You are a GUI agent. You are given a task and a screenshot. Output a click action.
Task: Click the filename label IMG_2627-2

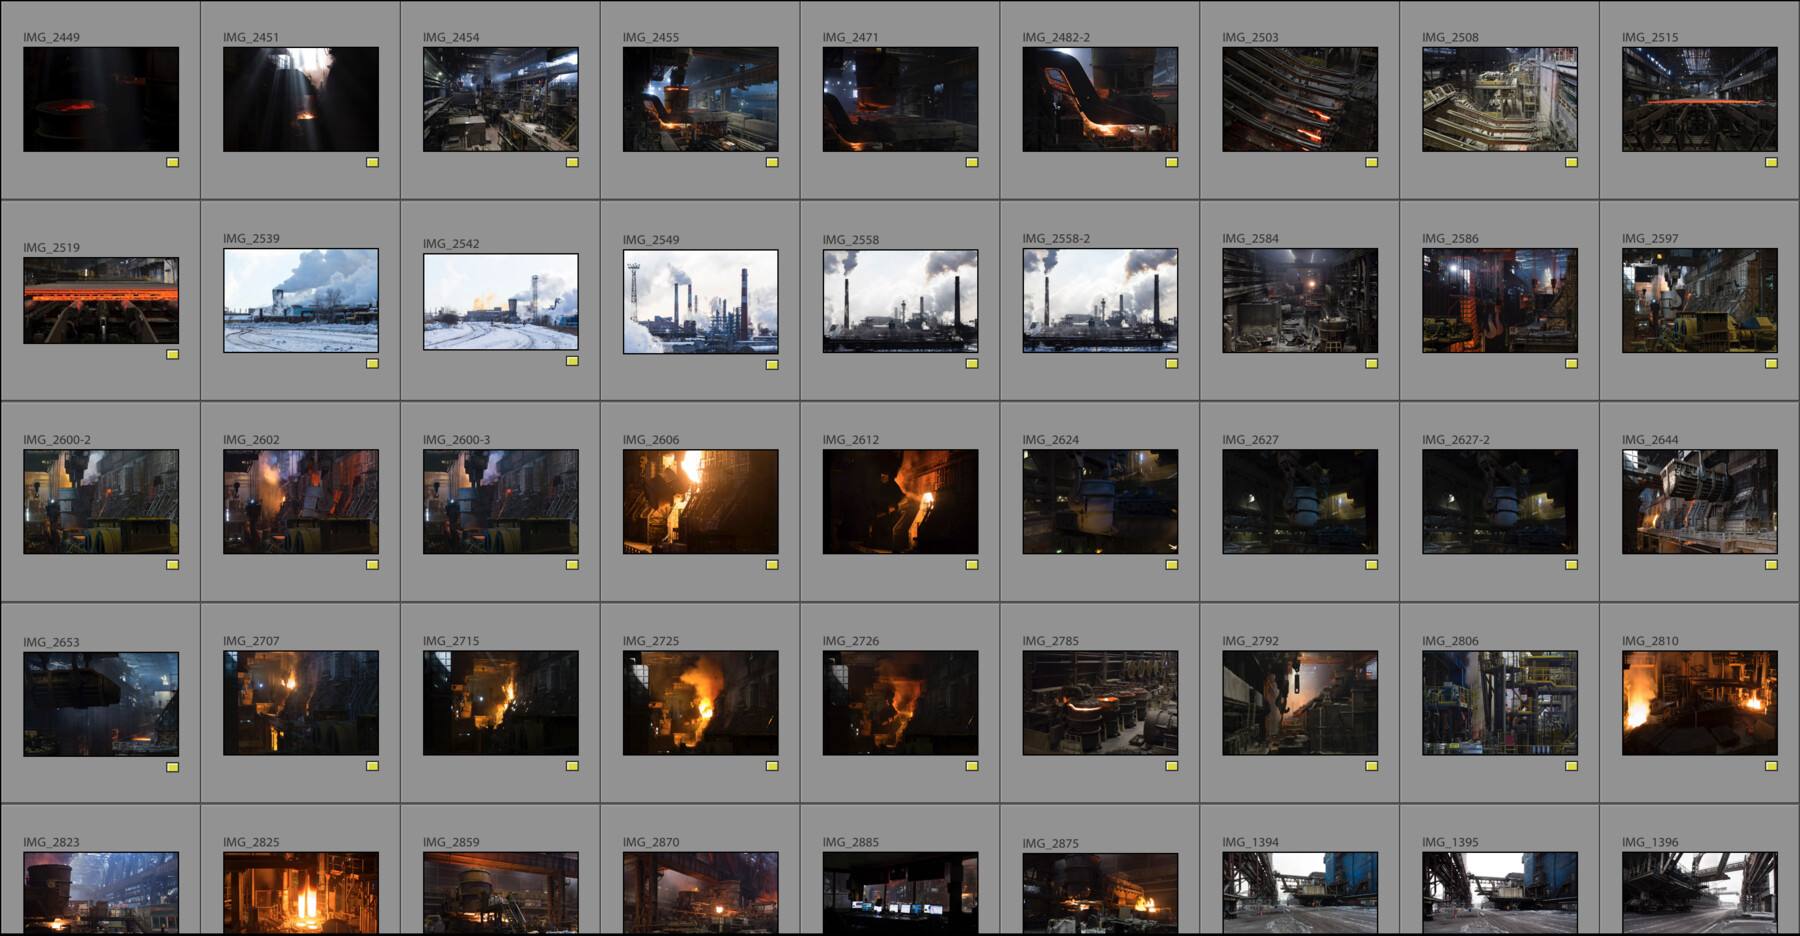click(x=1456, y=438)
